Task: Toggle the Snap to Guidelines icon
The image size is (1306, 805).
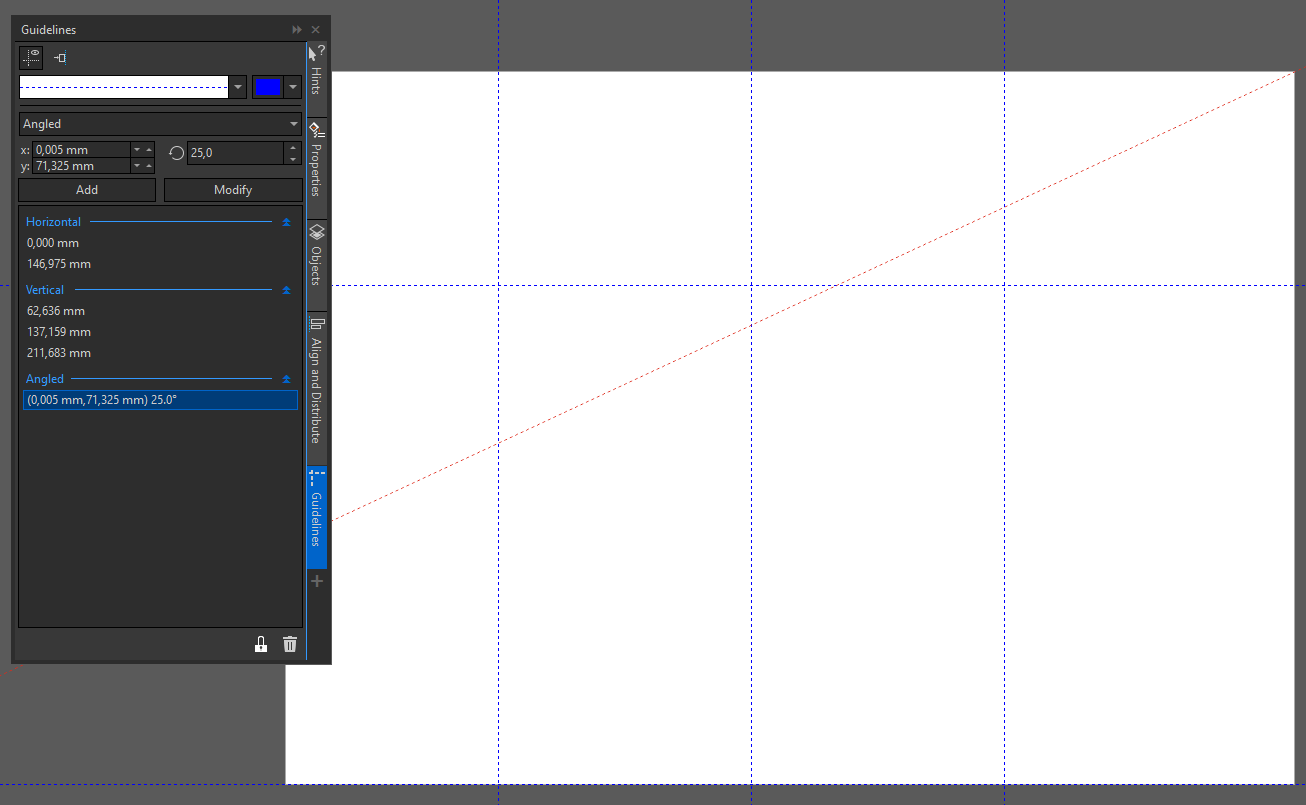Action: pos(60,58)
